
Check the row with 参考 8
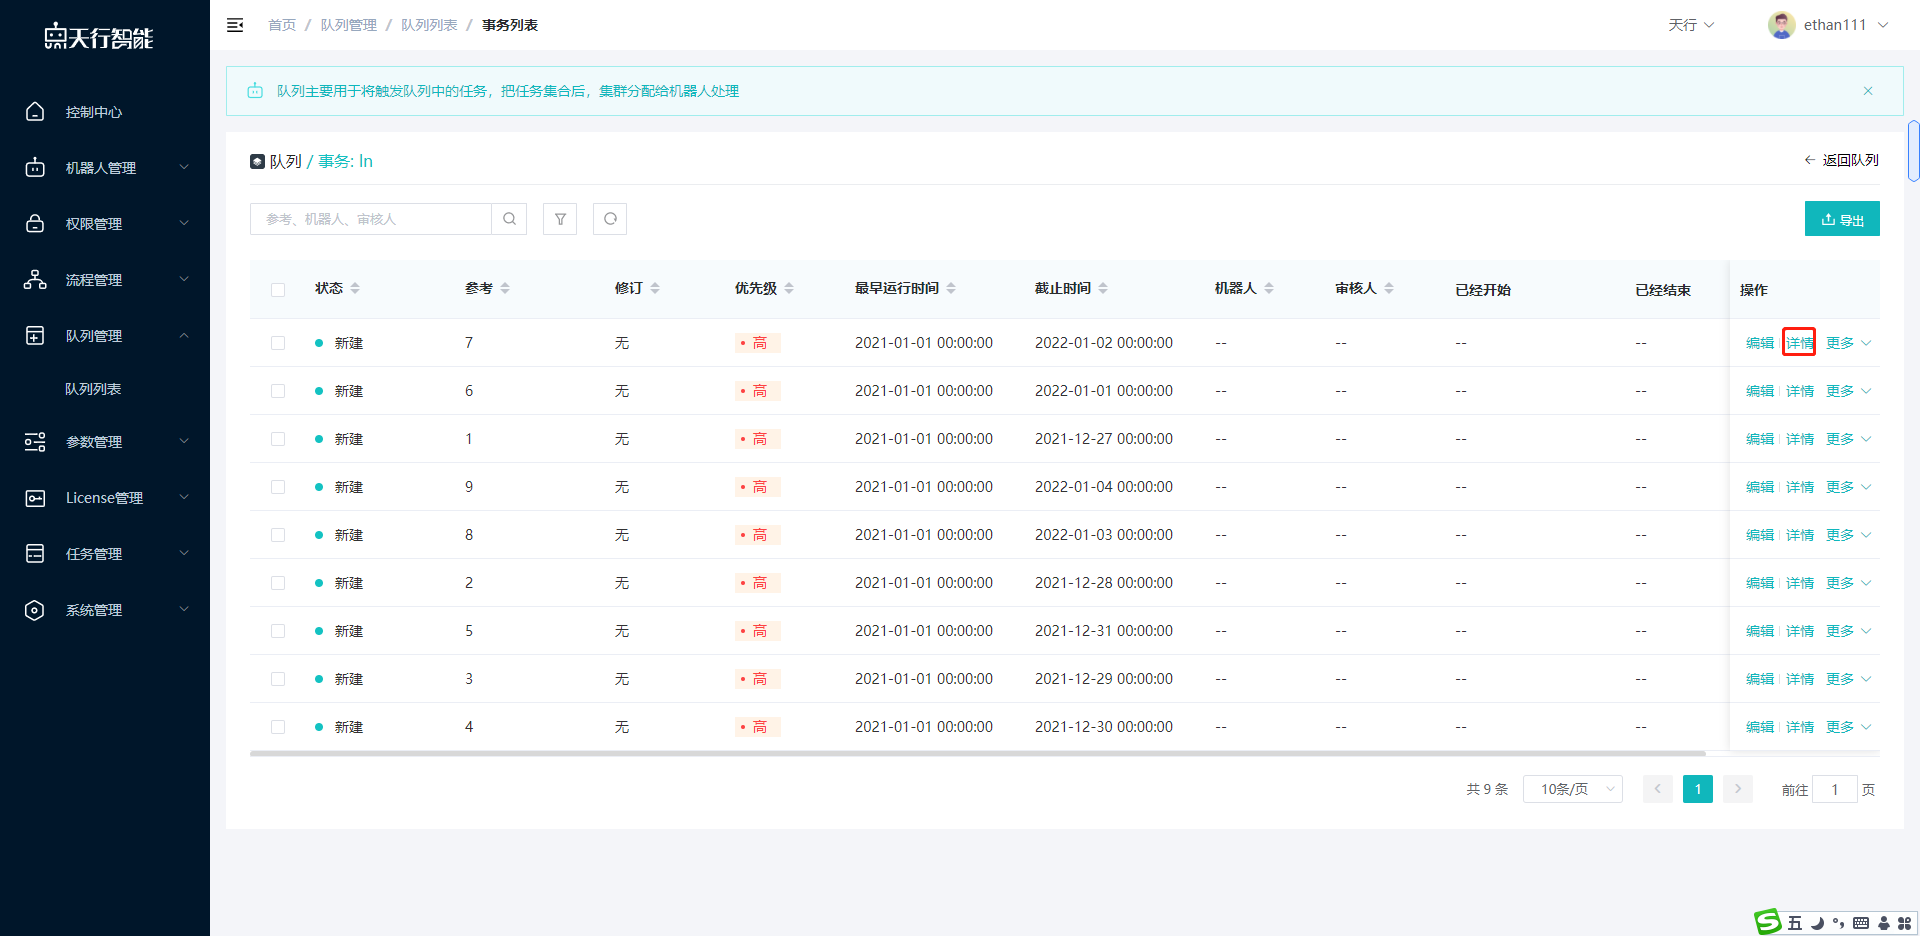(278, 535)
